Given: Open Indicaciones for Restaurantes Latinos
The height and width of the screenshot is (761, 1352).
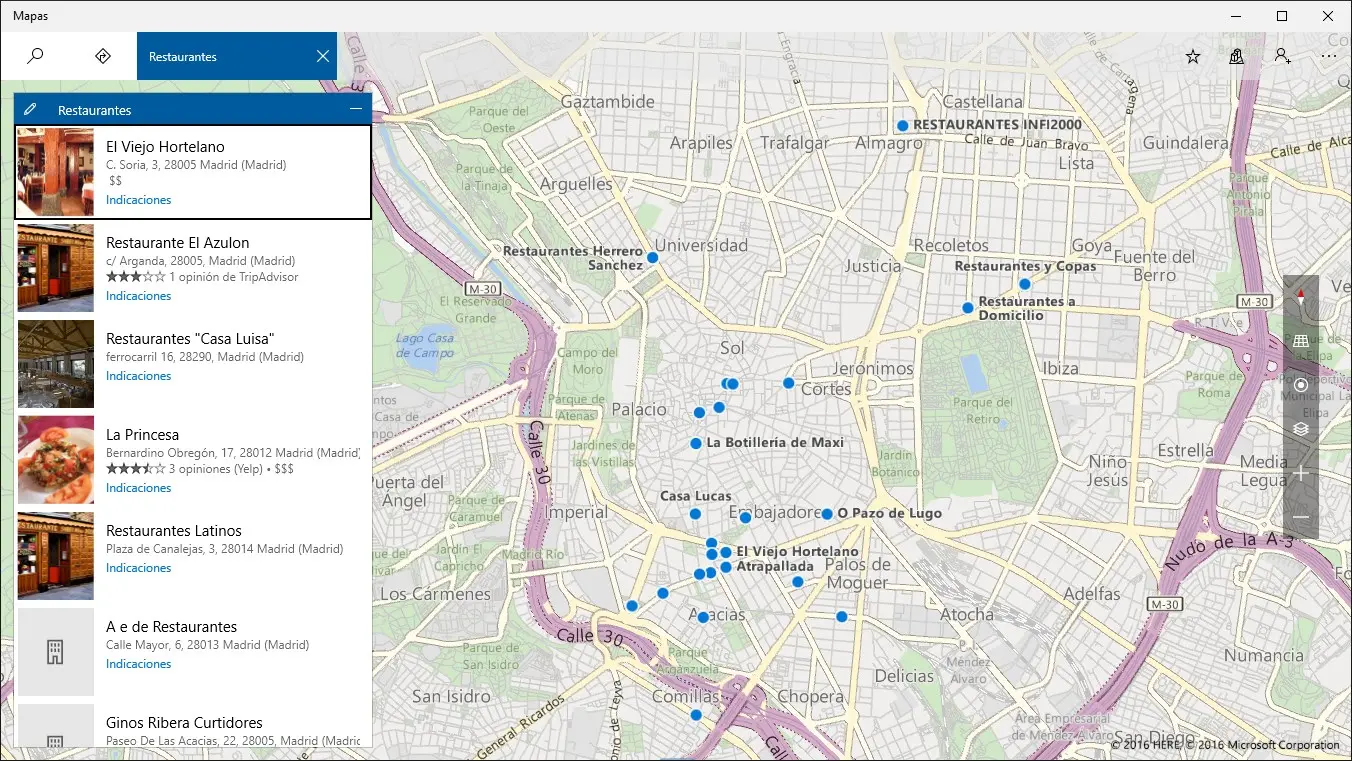Looking at the screenshot, I should 139,568.
